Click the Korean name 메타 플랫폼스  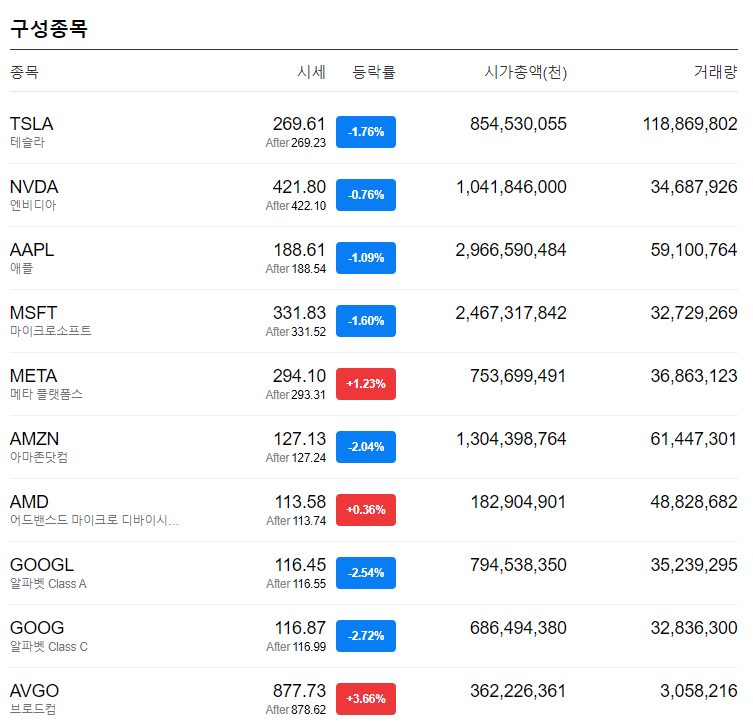click(46, 394)
